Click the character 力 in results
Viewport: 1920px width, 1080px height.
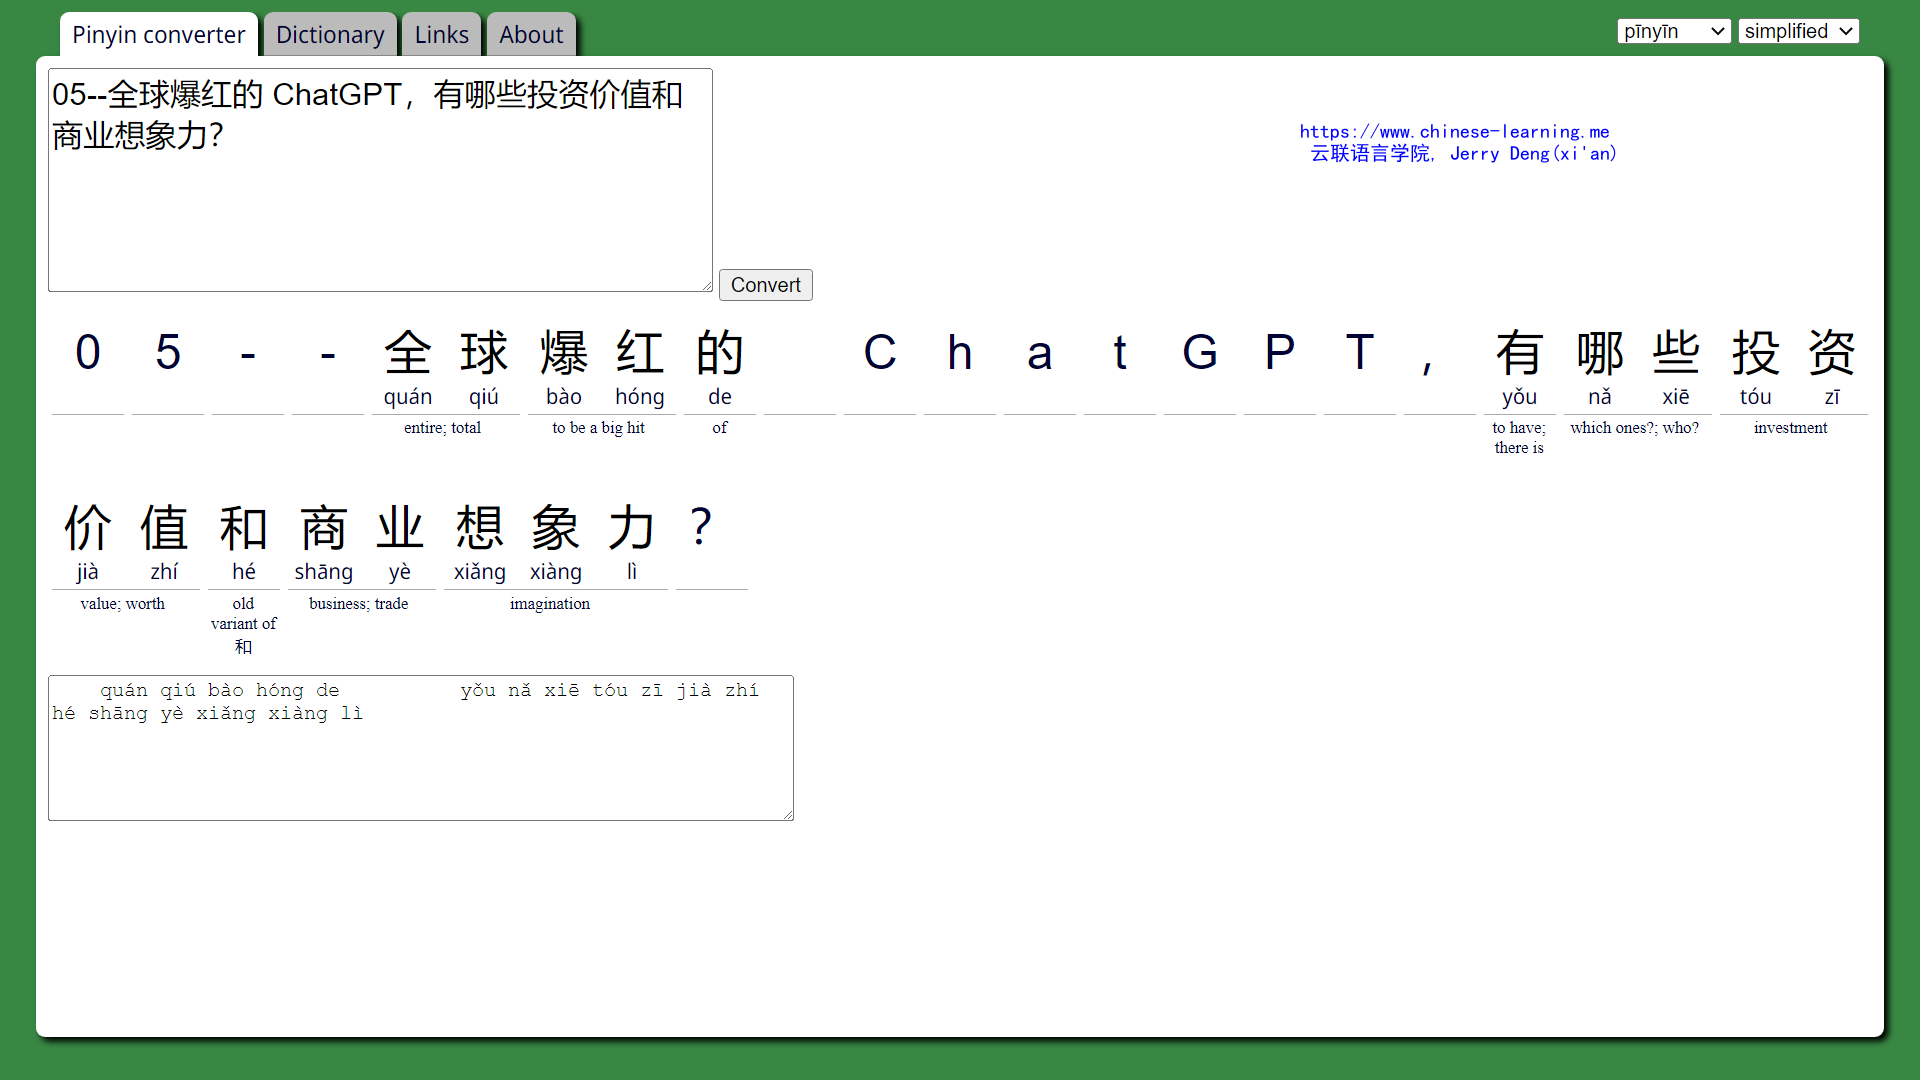(632, 528)
